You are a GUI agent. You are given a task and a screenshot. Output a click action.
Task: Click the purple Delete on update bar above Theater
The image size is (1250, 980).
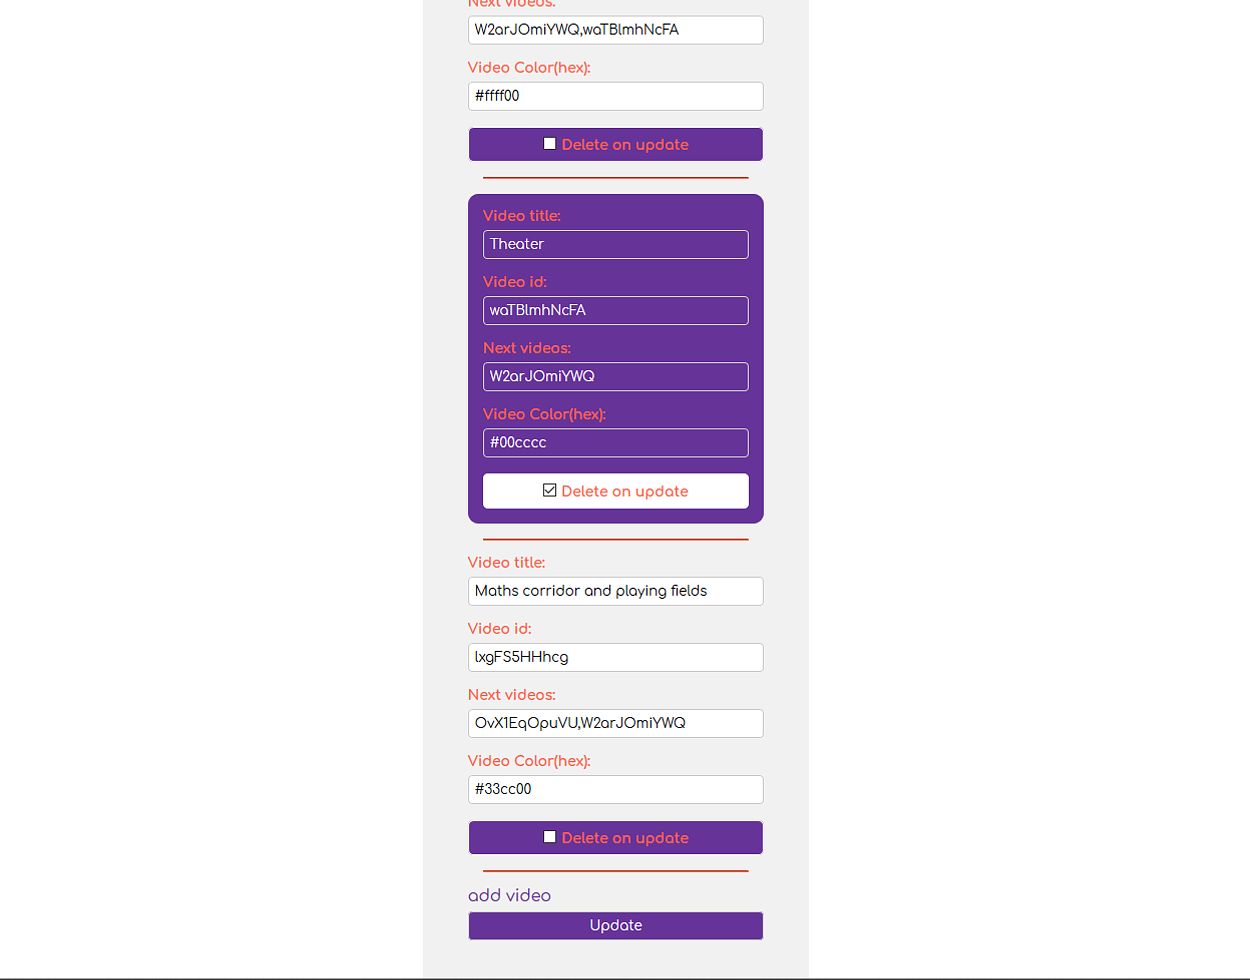click(616, 144)
